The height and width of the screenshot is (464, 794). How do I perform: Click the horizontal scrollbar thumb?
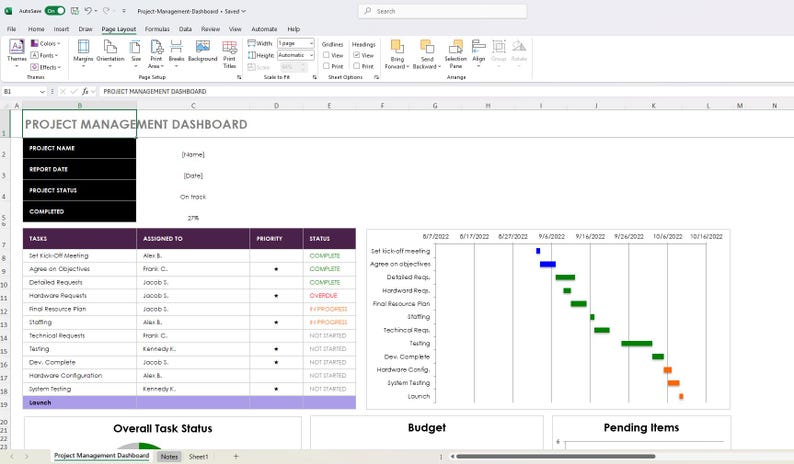[x=555, y=456]
